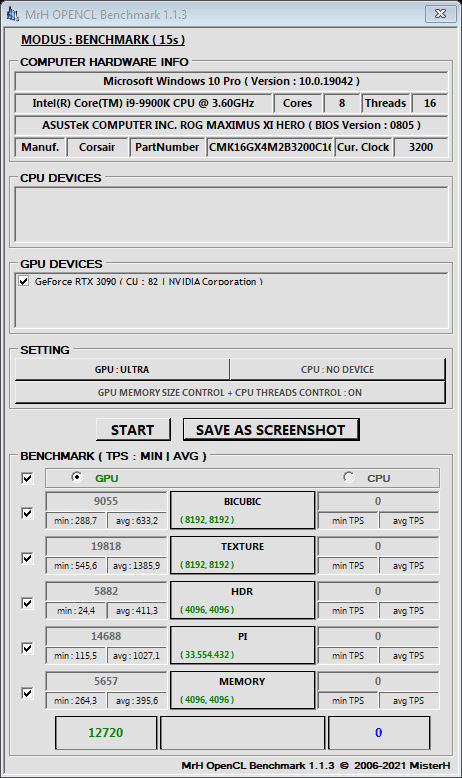Click the BICUBIC avg : 633,2 value
The height and width of the screenshot is (778, 462).
(136, 520)
